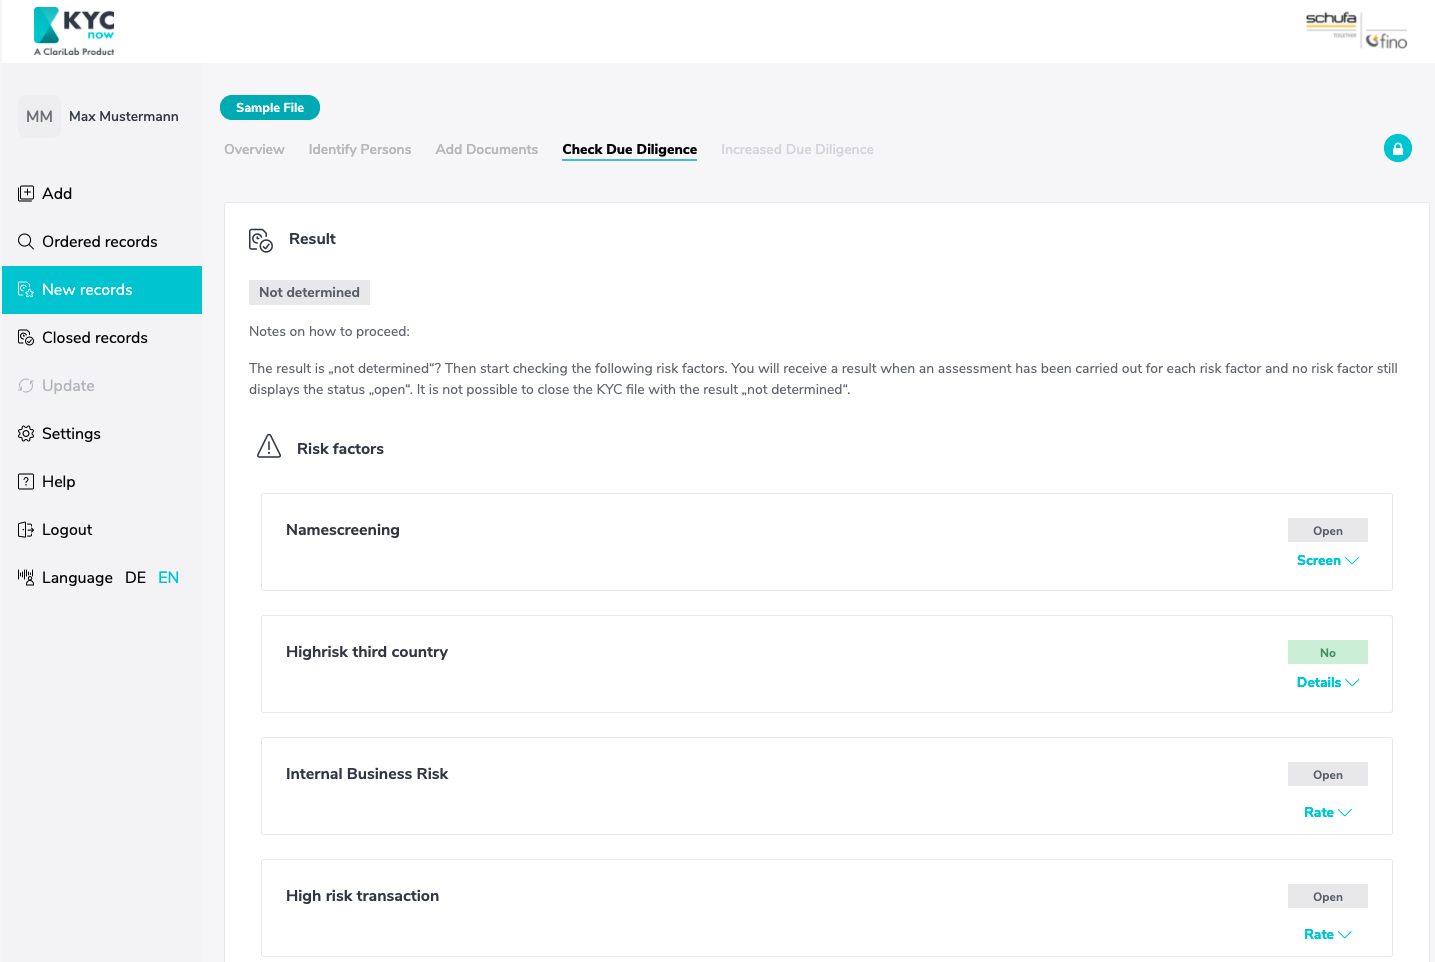Open Increased Due Diligence tab
The height and width of the screenshot is (962, 1435).
coord(797,149)
